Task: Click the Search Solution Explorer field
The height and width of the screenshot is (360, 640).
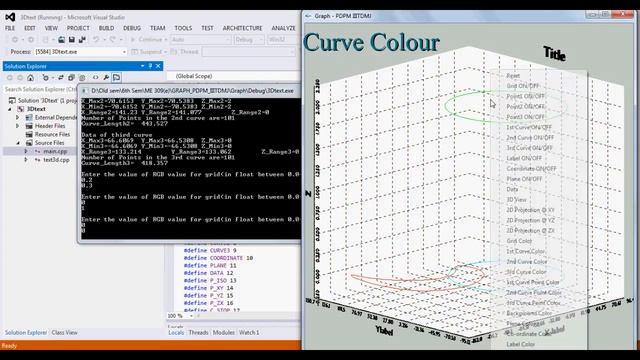Action: click(41, 89)
